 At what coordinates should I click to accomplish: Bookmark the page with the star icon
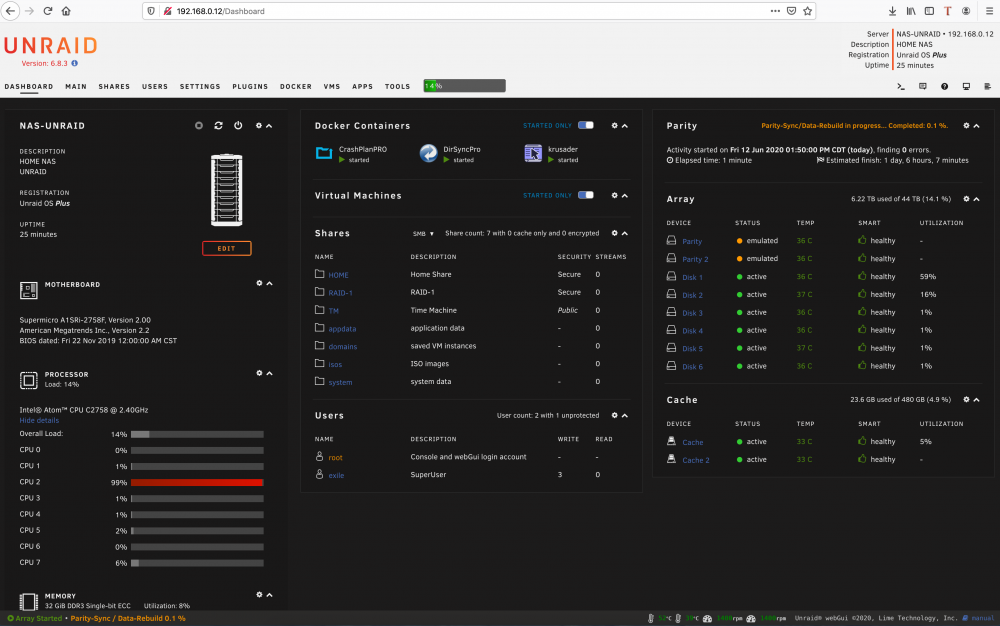[x=807, y=11]
